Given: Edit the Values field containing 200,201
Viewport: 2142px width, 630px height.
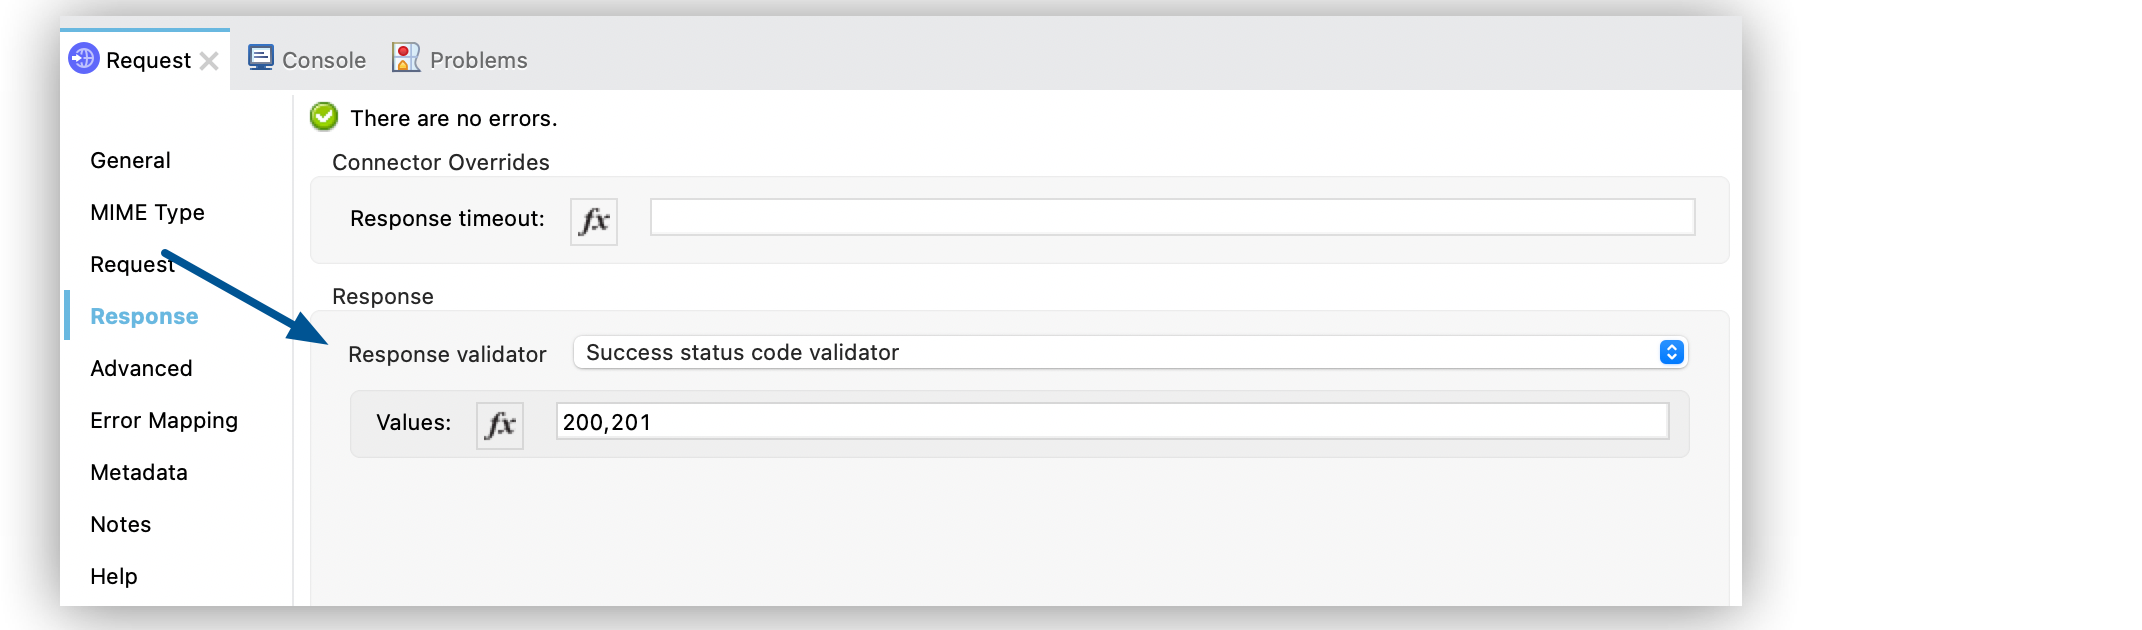Looking at the screenshot, I should click(x=1110, y=423).
